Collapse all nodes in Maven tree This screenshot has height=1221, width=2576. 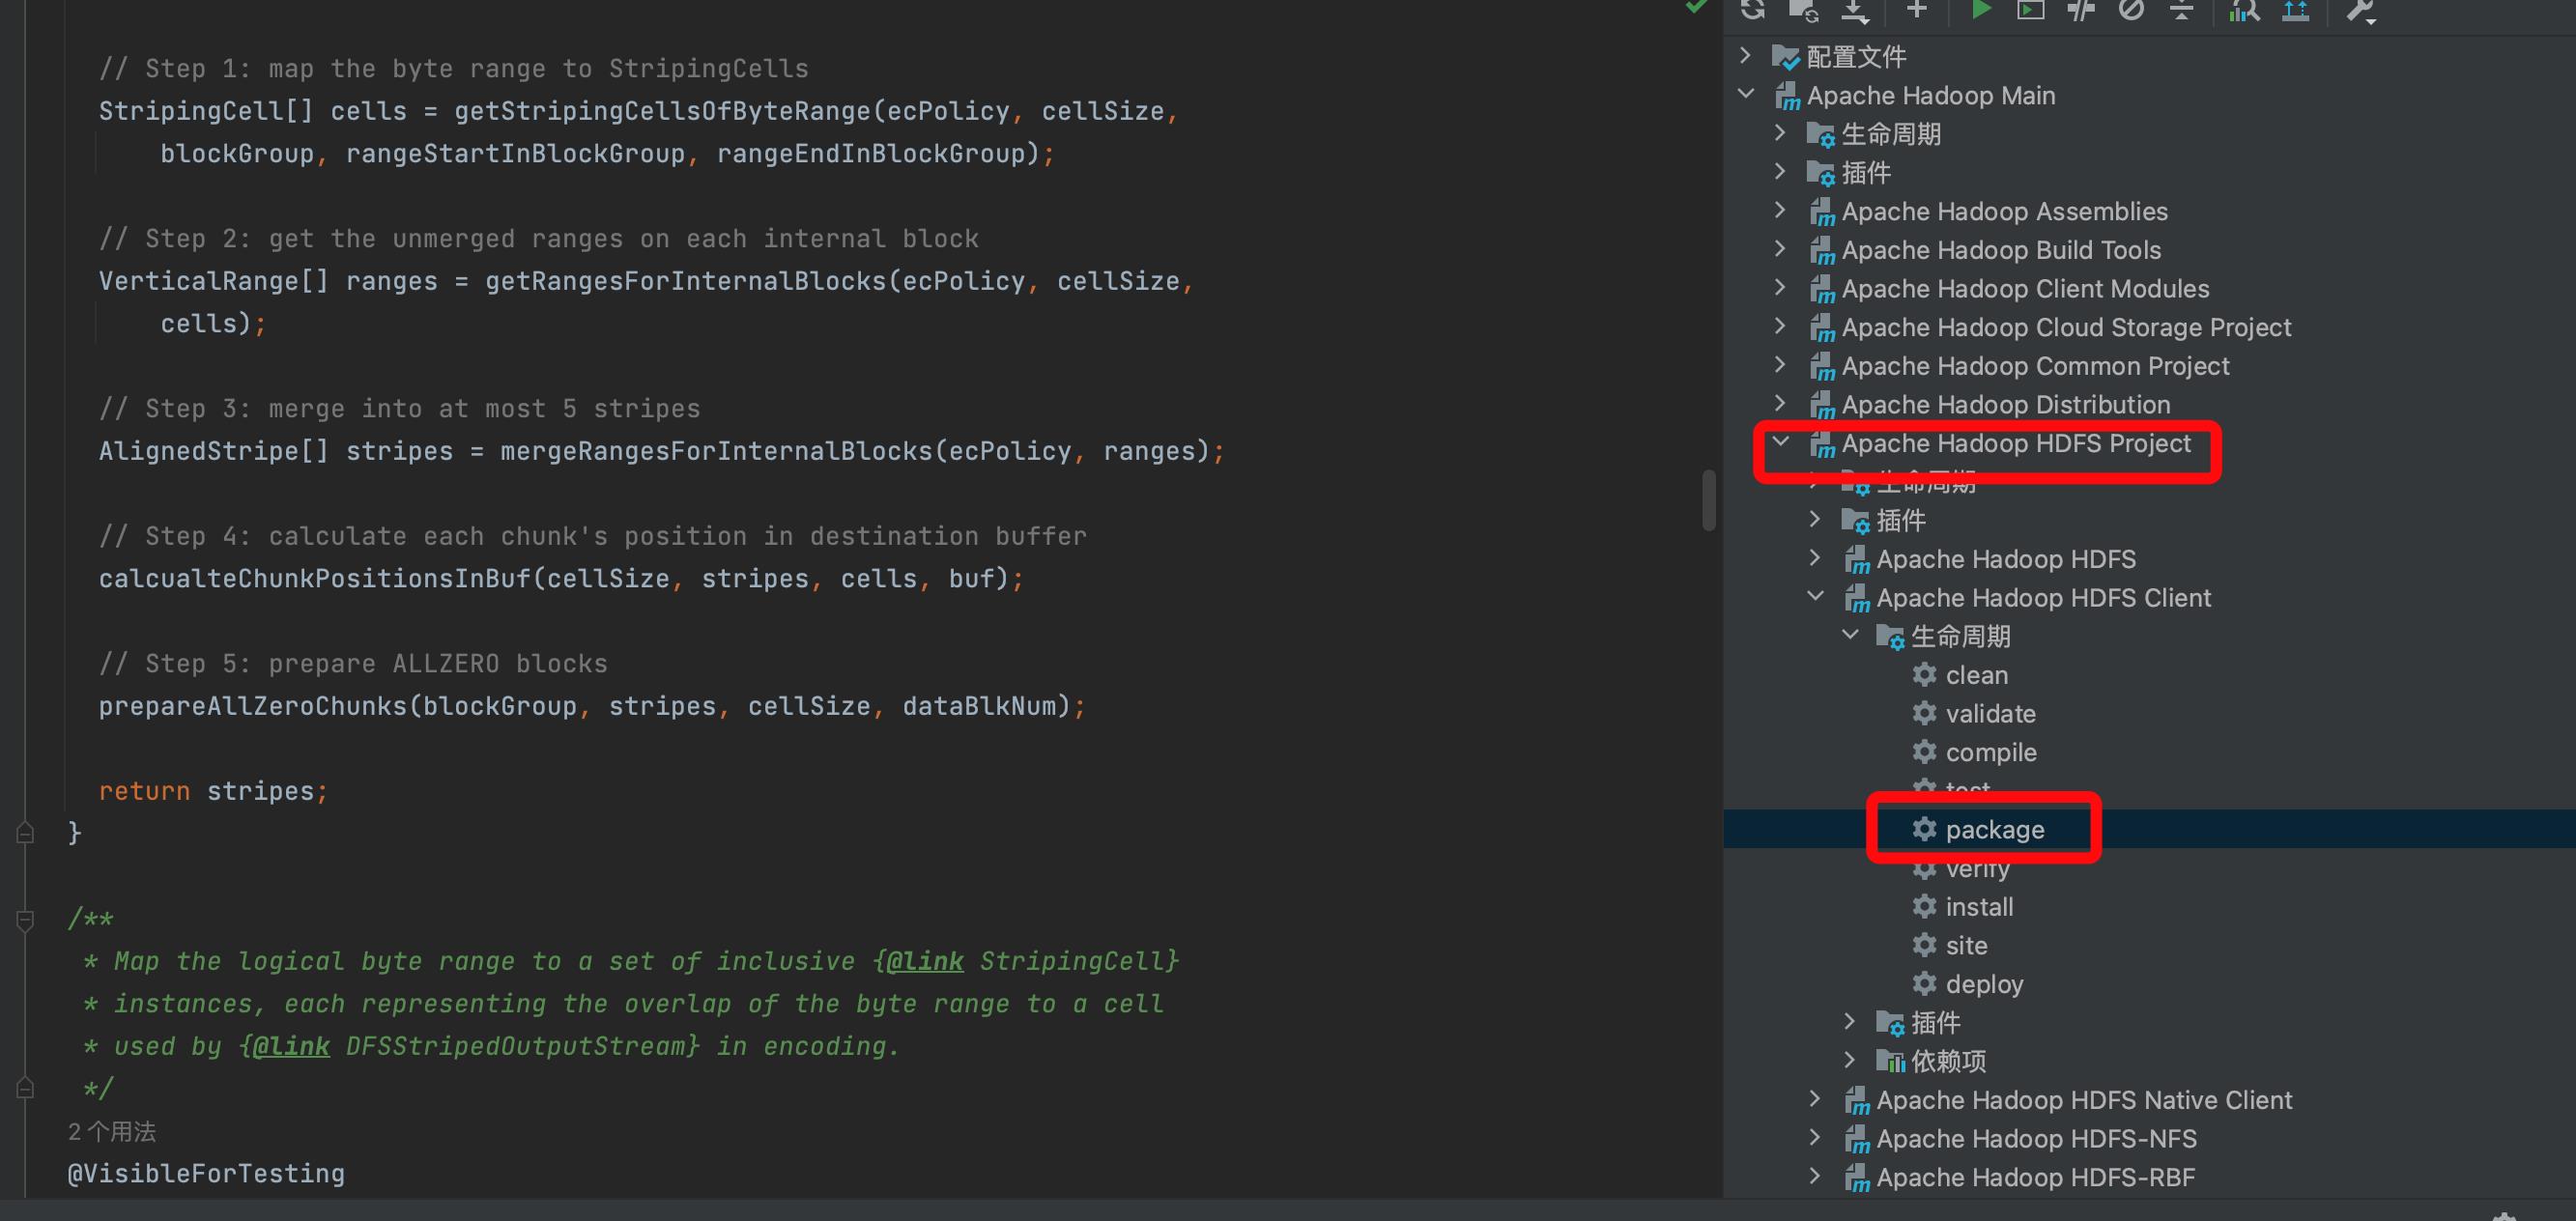pyautogui.click(x=2182, y=10)
